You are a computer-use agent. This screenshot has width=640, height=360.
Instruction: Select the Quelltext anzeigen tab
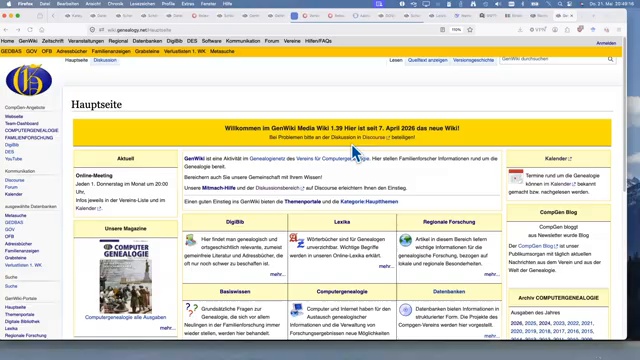click(427, 60)
